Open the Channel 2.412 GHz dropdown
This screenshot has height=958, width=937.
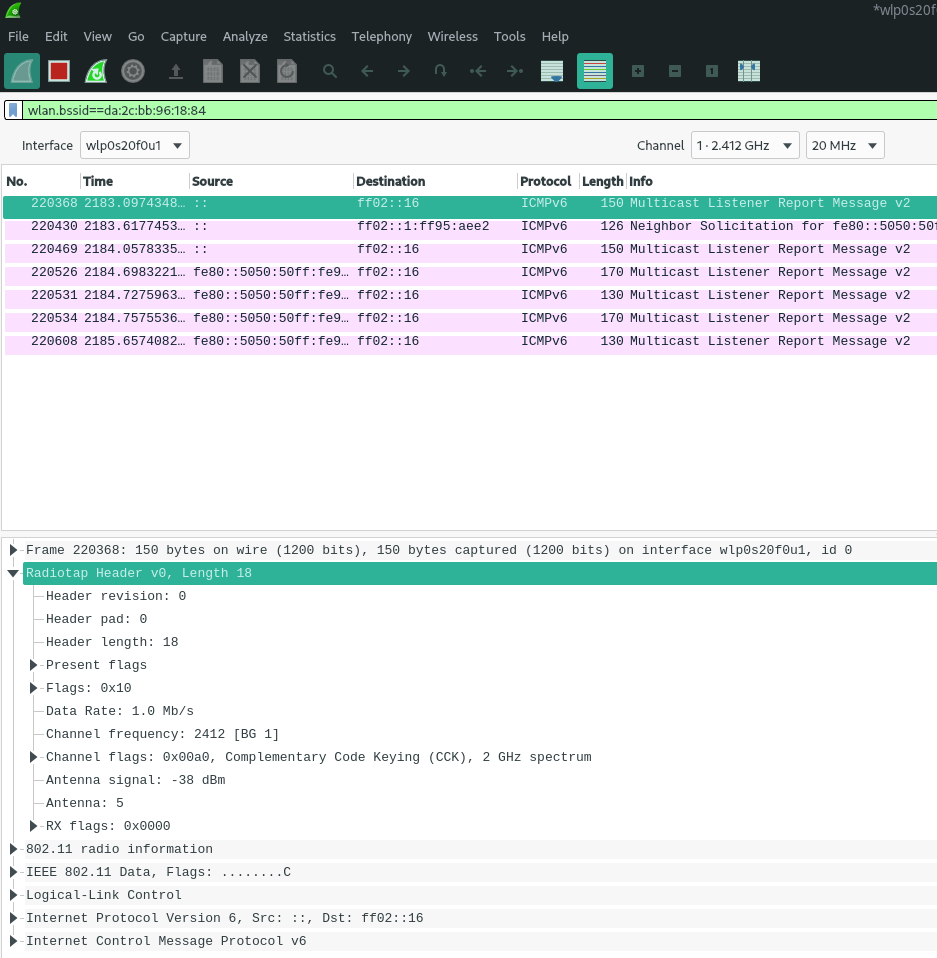(745, 144)
